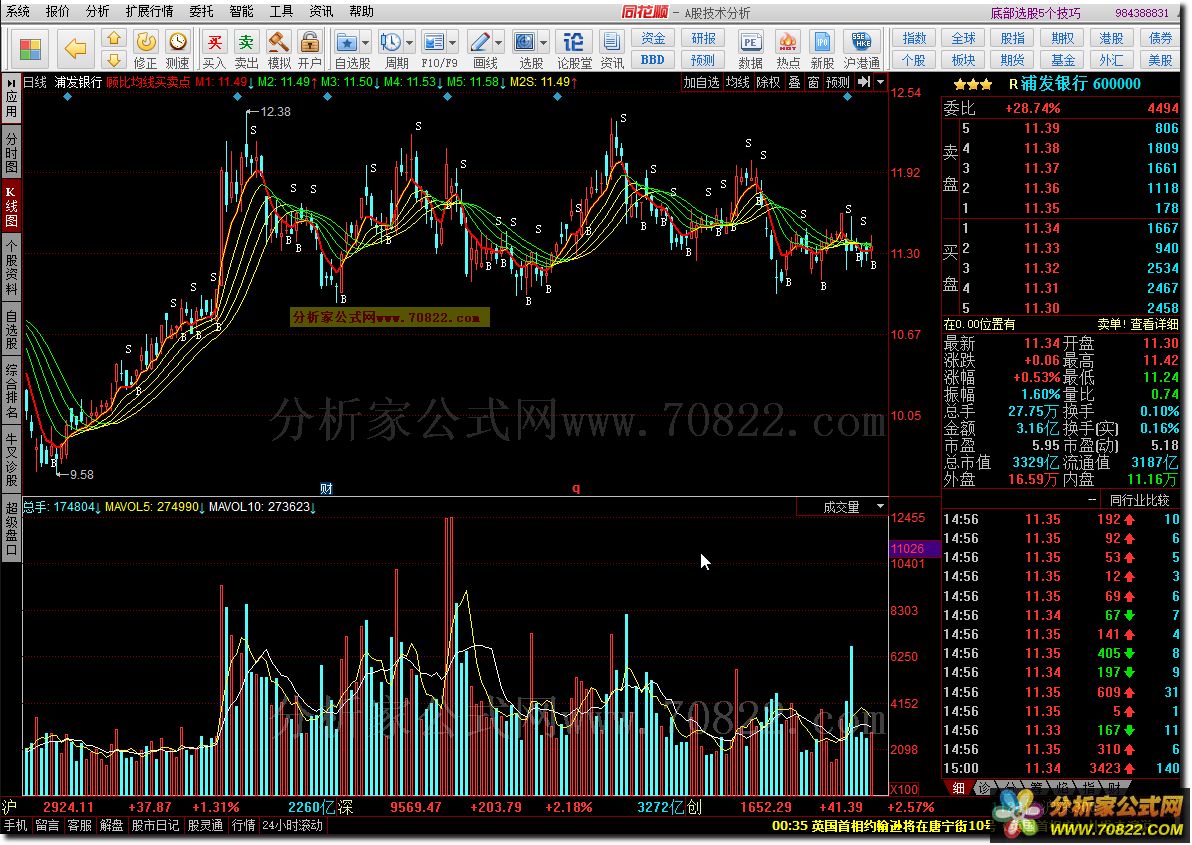Expand the 选股 dropdown arrow
The image size is (1192, 845).
544,42
